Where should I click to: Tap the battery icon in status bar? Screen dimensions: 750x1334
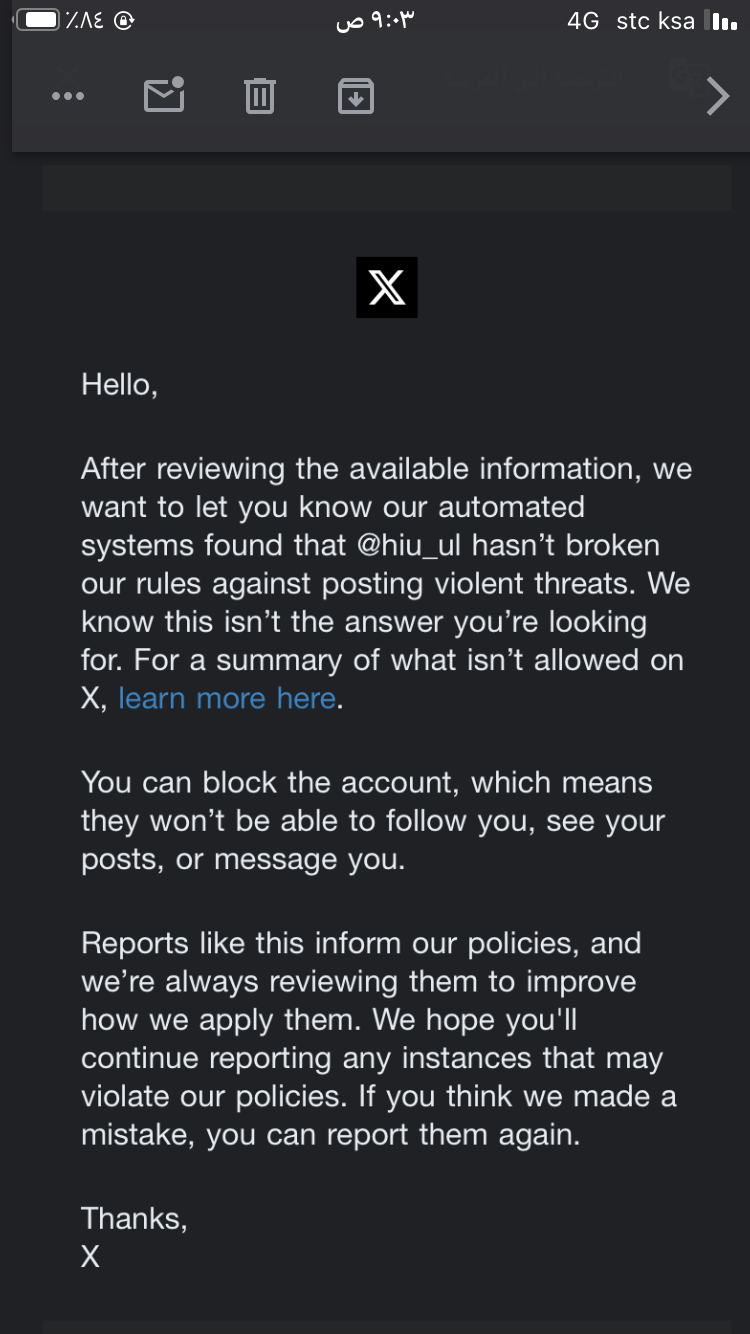pos(37,20)
